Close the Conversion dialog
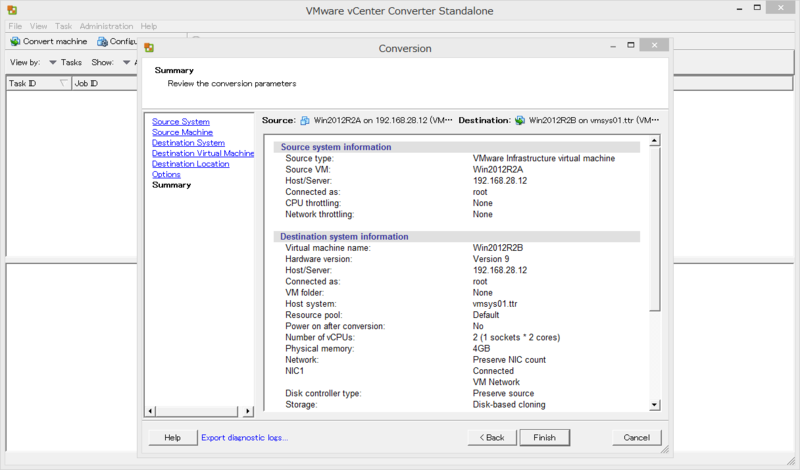The height and width of the screenshot is (470, 800). point(654,45)
